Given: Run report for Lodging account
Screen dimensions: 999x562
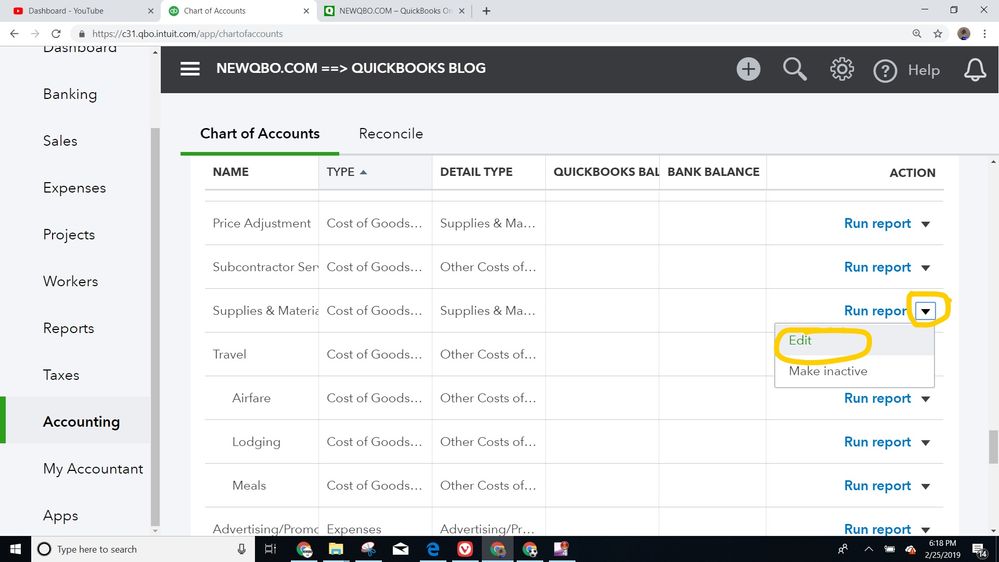Looking at the screenshot, I should tap(877, 442).
